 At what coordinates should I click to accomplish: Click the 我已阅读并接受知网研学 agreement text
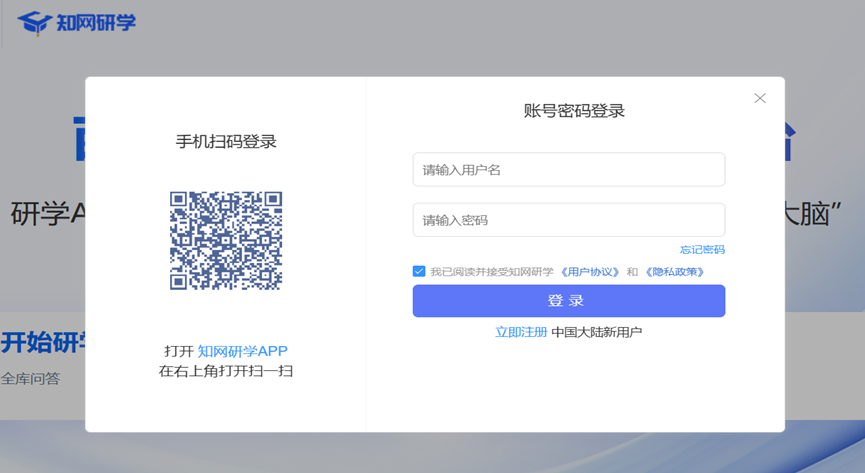tap(491, 272)
